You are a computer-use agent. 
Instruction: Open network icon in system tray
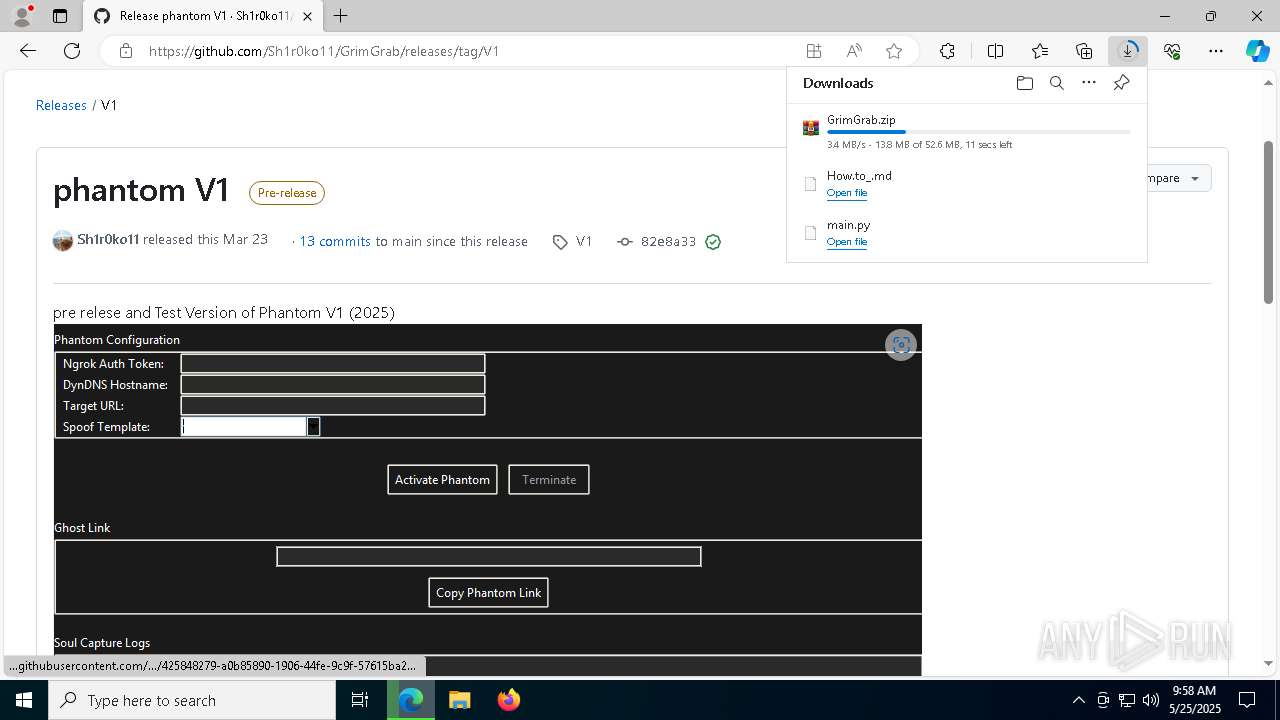point(1127,700)
